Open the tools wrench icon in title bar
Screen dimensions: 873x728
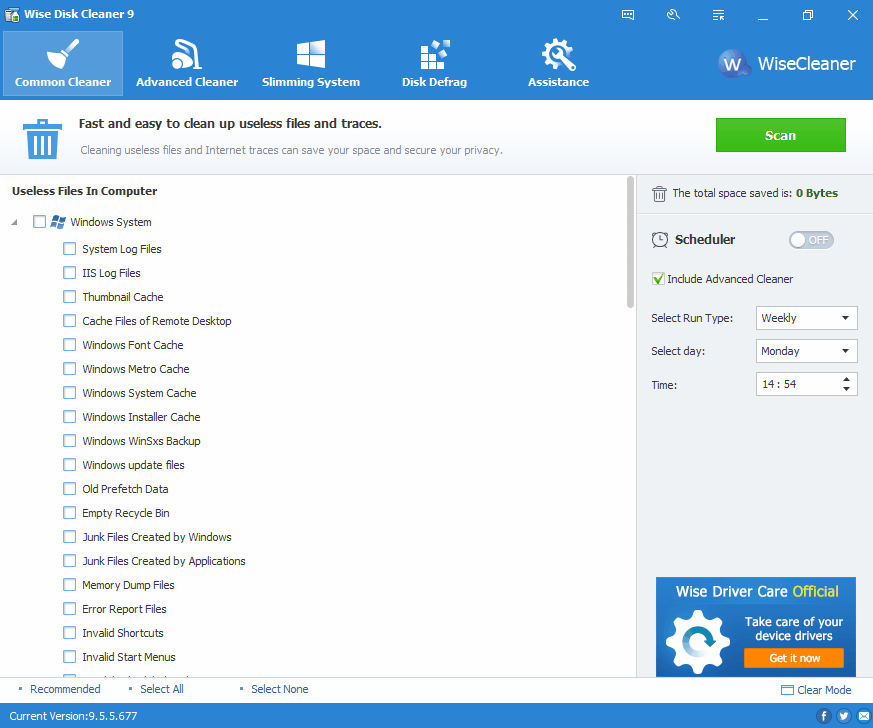tap(673, 15)
